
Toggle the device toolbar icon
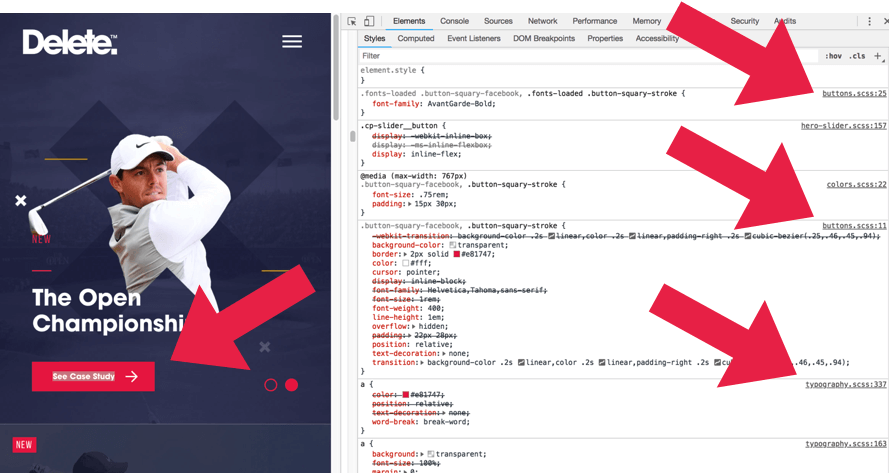pyautogui.click(x=369, y=21)
